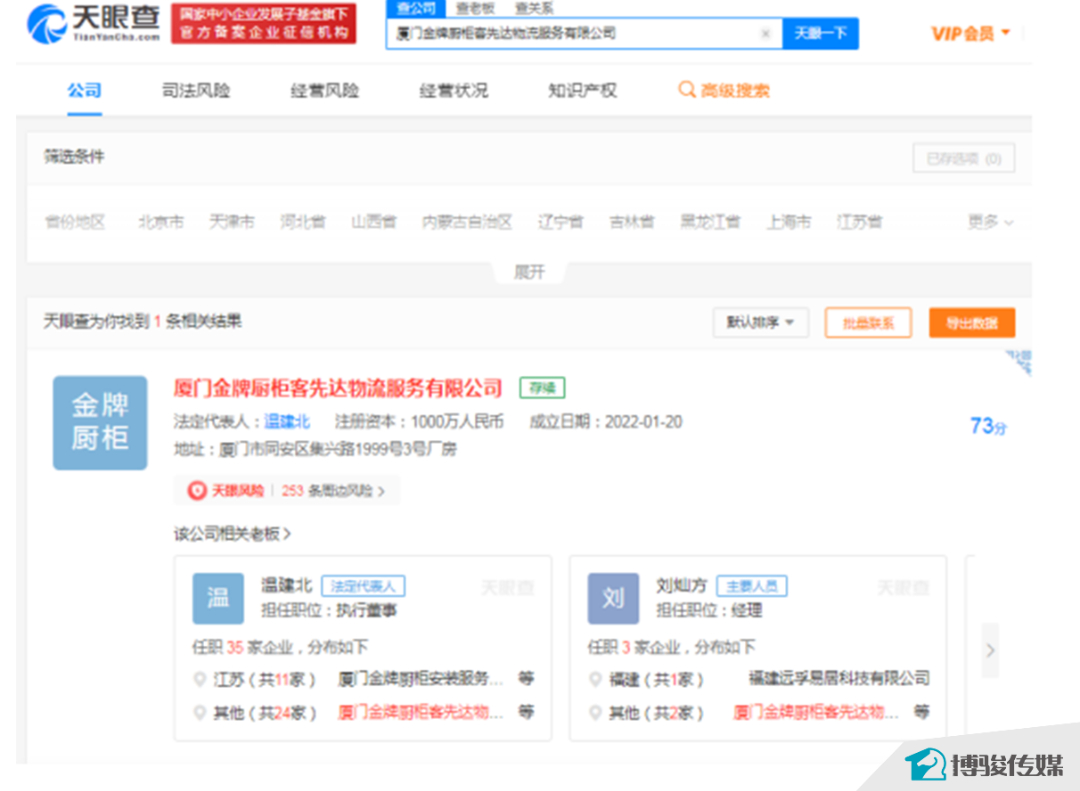The height and width of the screenshot is (791, 1080).
Task: Click 任职 35 家企业 text
Action: click(x=280, y=647)
